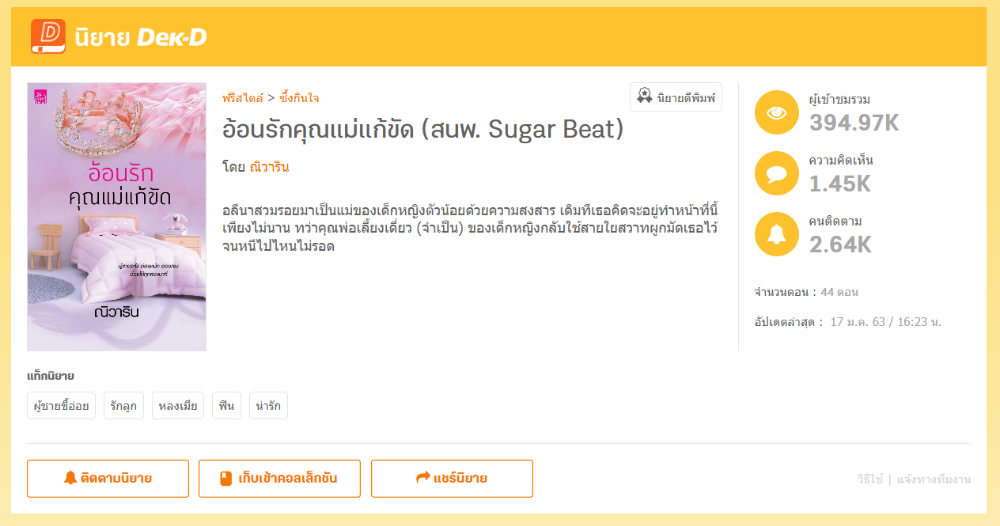Share the novel via แชร์นิยาย button
Screen dimensions: 1000x526
click(452, 478)
